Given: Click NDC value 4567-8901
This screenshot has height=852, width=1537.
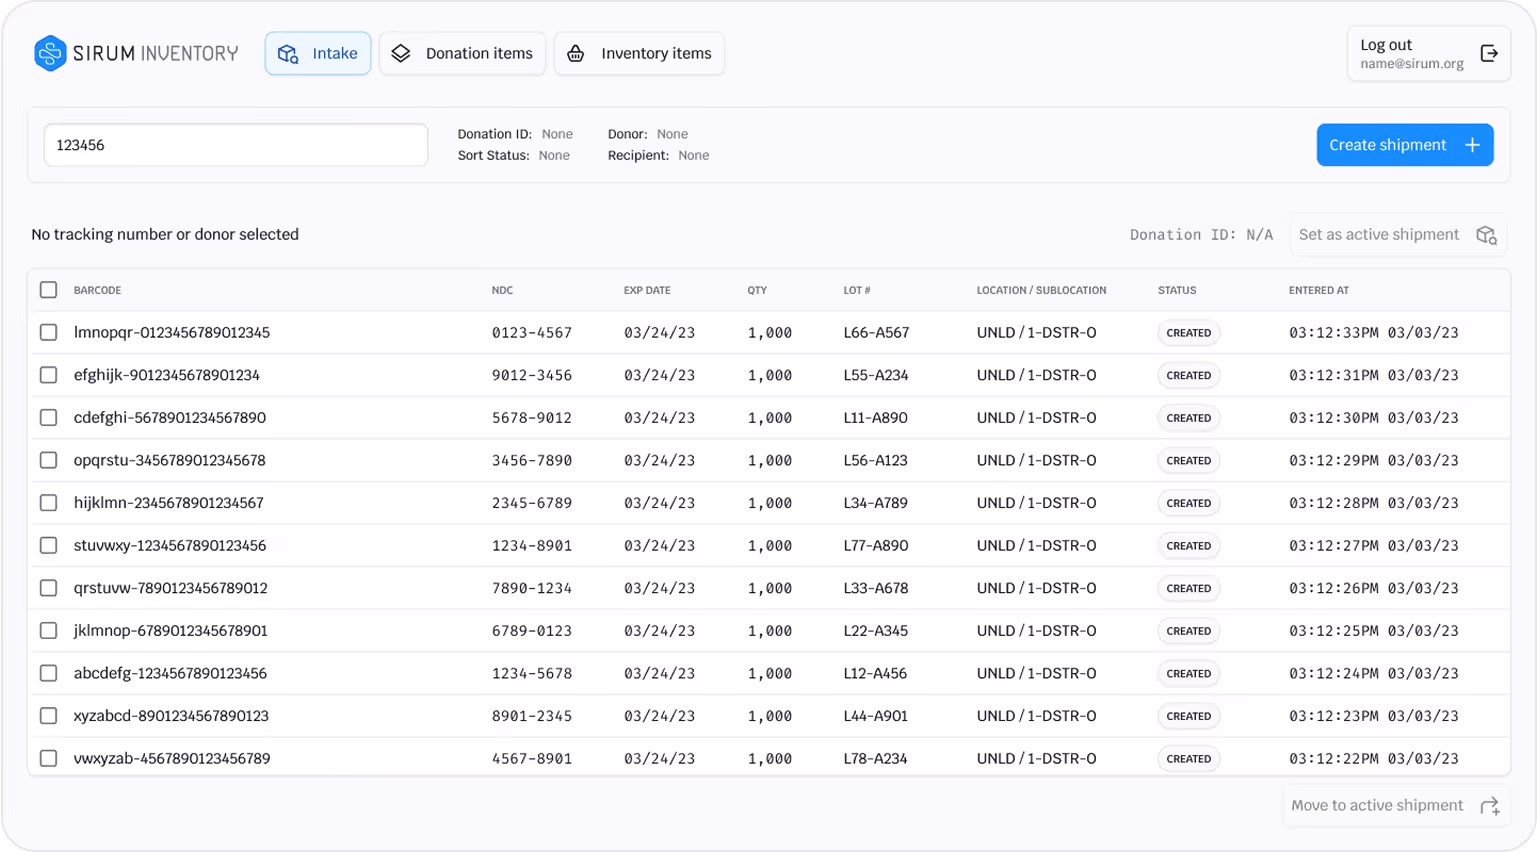Looking at the screenshot, I should [532, 758].
